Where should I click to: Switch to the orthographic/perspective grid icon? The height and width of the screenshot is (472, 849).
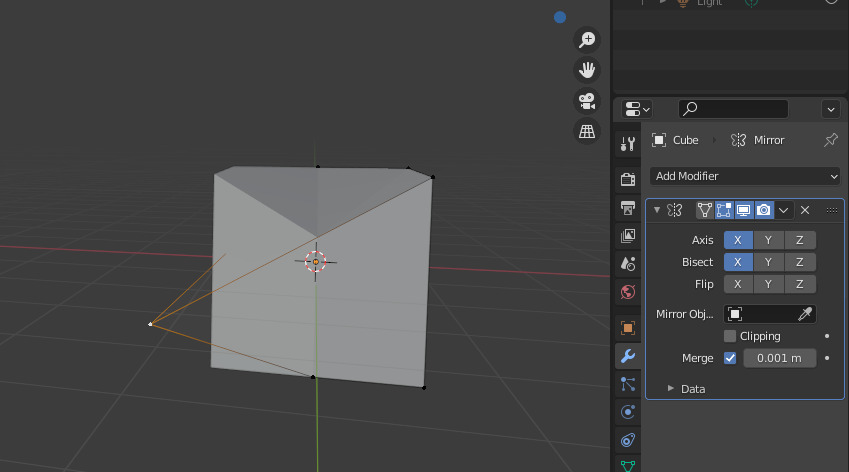[587, 131]
